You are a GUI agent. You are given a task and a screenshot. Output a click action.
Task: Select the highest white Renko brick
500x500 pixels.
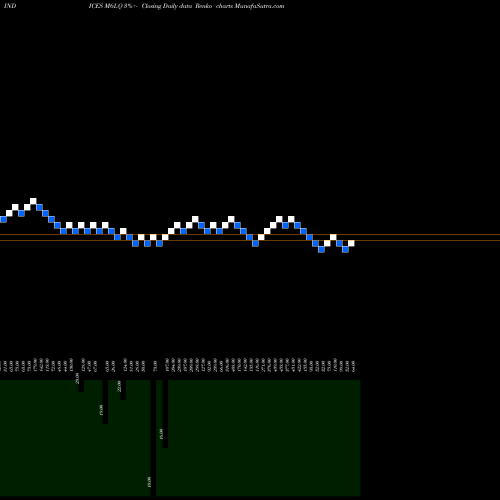(x=33, y=201)
